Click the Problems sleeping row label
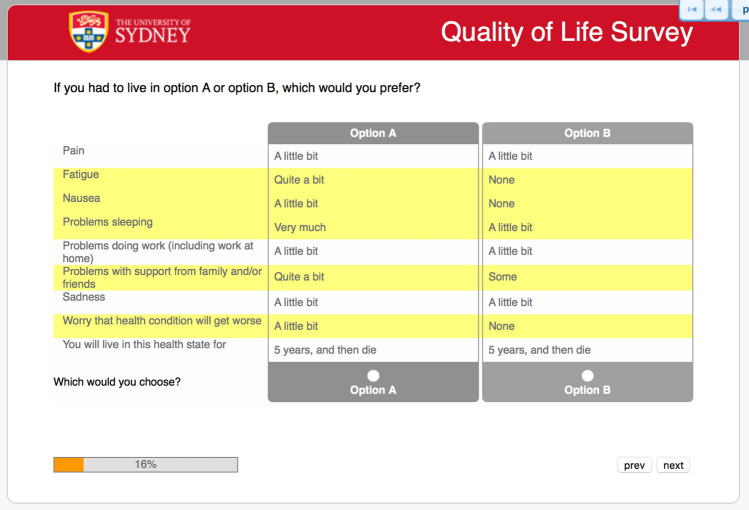Viewport: 749px width, 510px height. pos(107,222)
